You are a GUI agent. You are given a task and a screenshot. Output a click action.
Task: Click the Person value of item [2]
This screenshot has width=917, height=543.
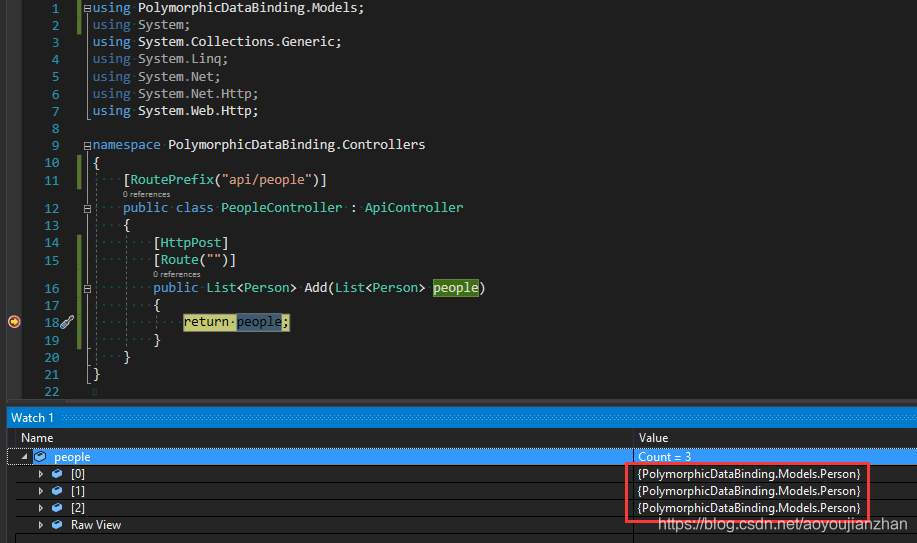749,507
